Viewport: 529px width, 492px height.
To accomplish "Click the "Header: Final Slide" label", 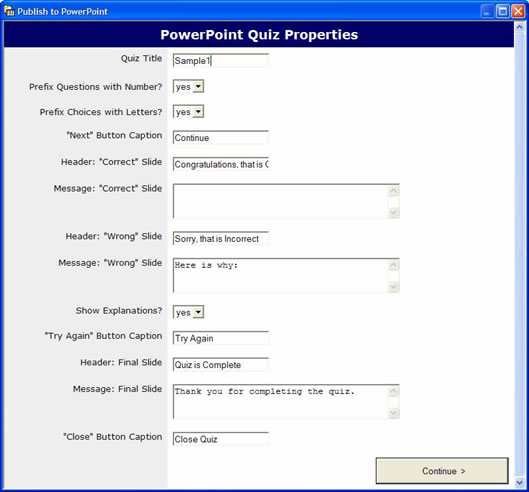I will (x=121, y=362).
